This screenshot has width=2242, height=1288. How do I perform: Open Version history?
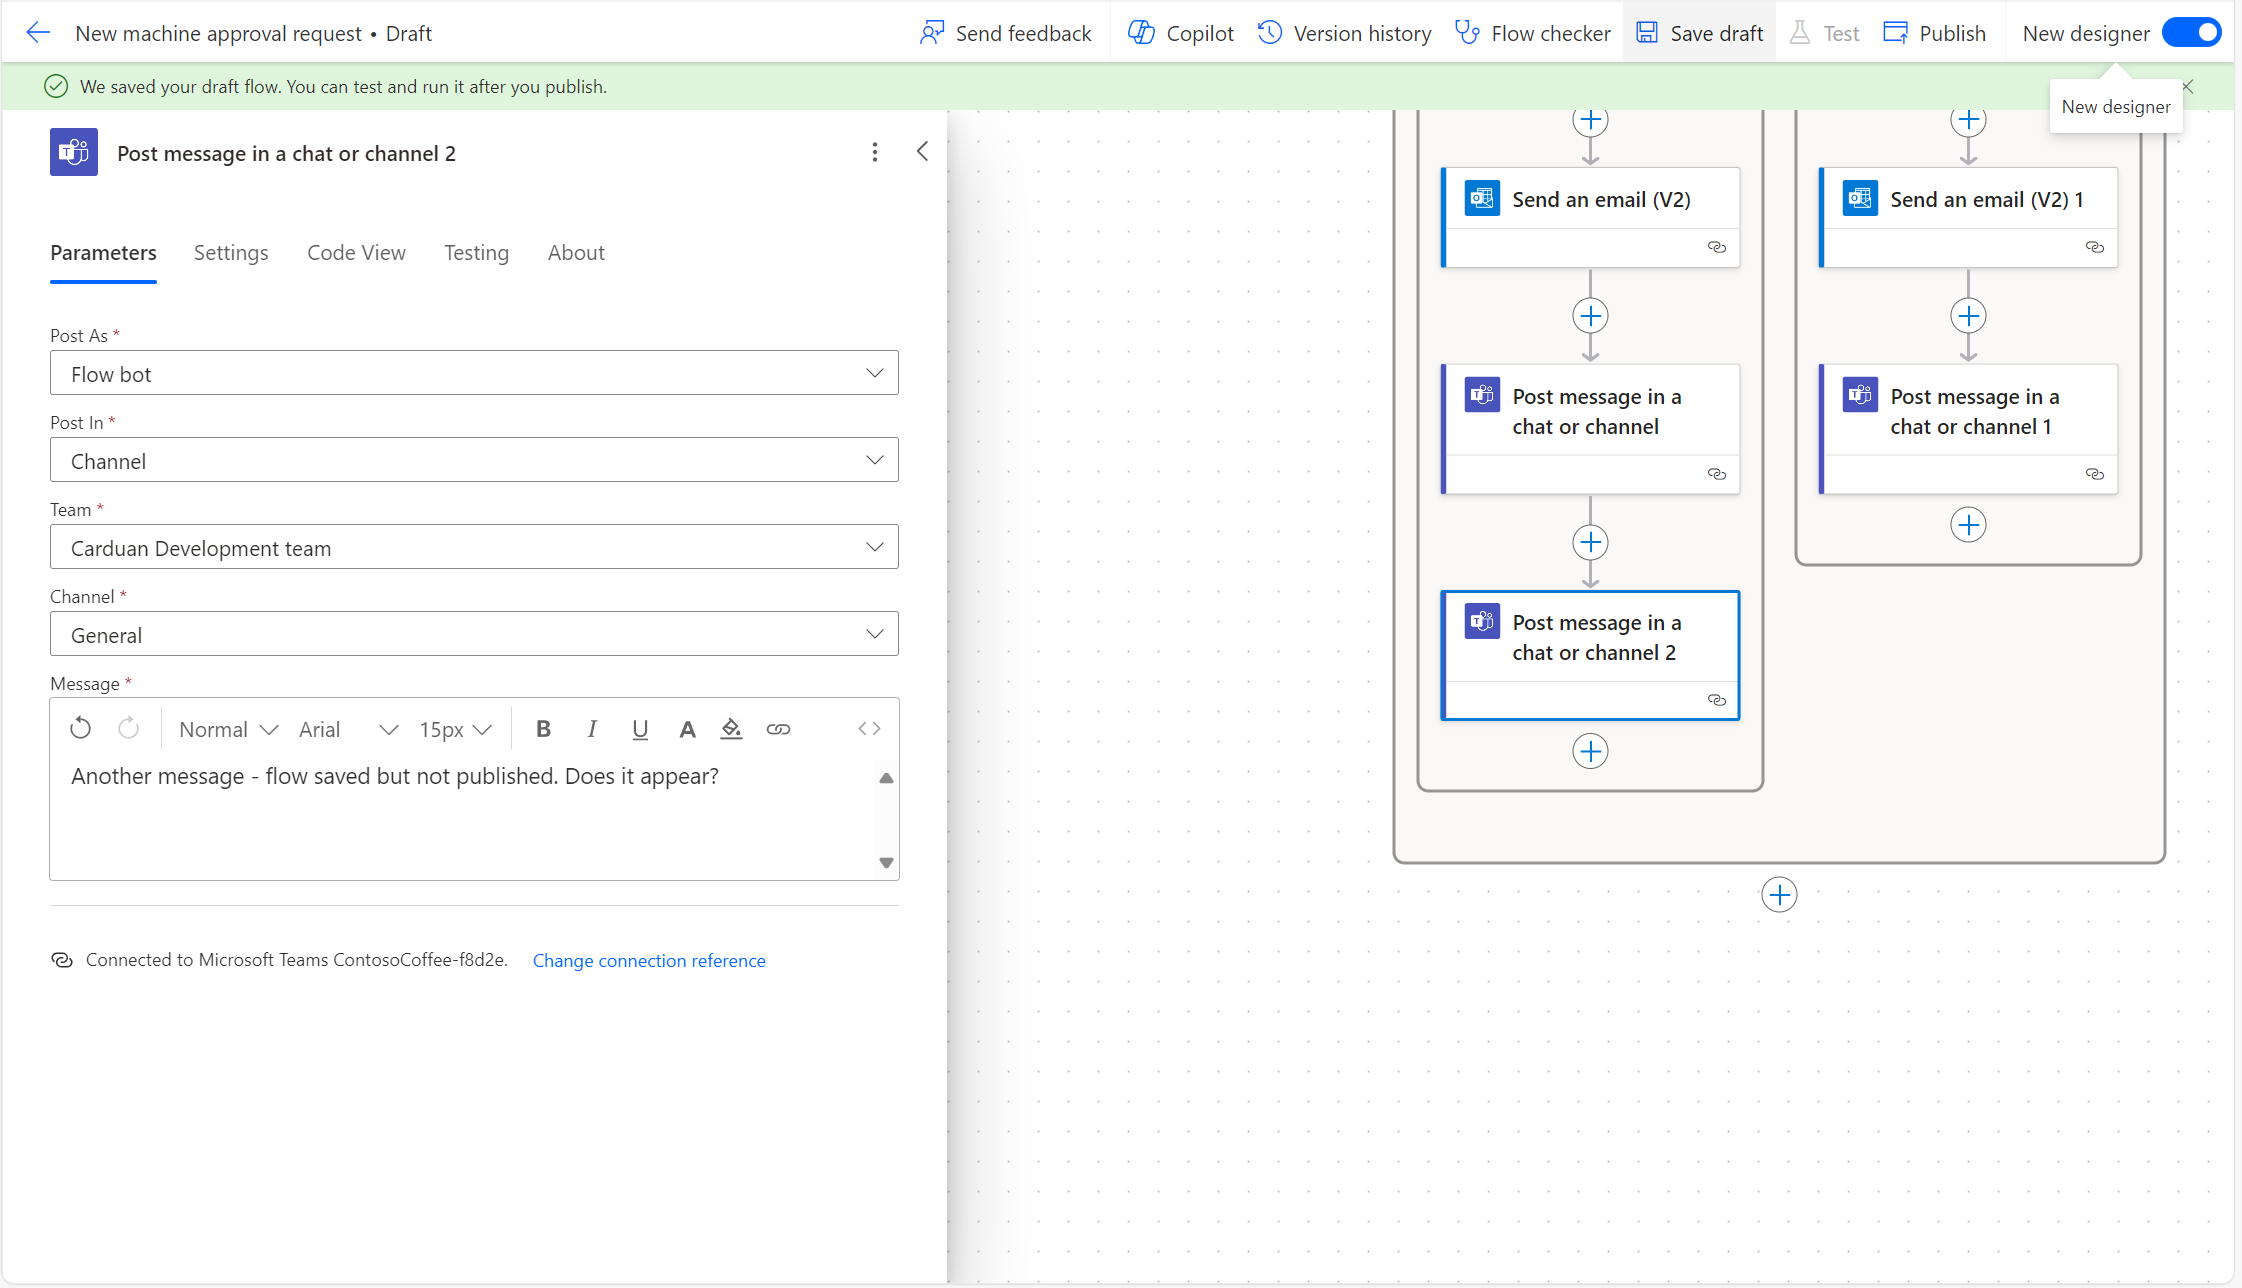pos(1344,33)
